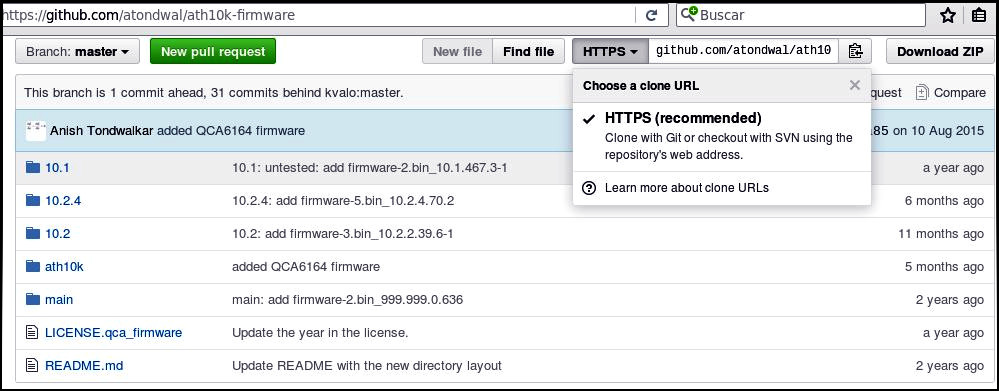This screenshot has width=999, height=391.
Task: Open the Branch: master dropdown
Action: [77, 52]
